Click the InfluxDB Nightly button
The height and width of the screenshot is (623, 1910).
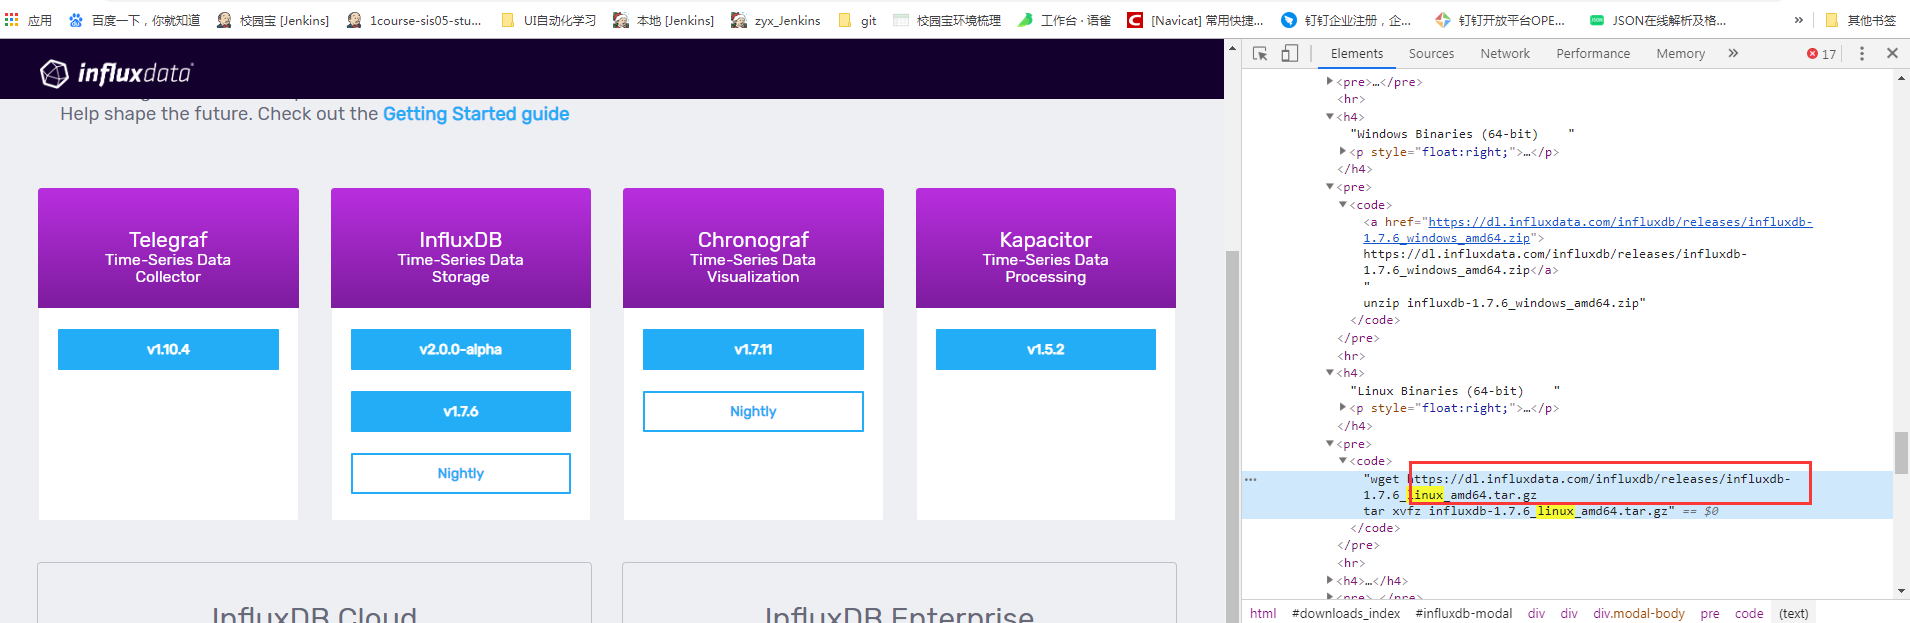461,473
